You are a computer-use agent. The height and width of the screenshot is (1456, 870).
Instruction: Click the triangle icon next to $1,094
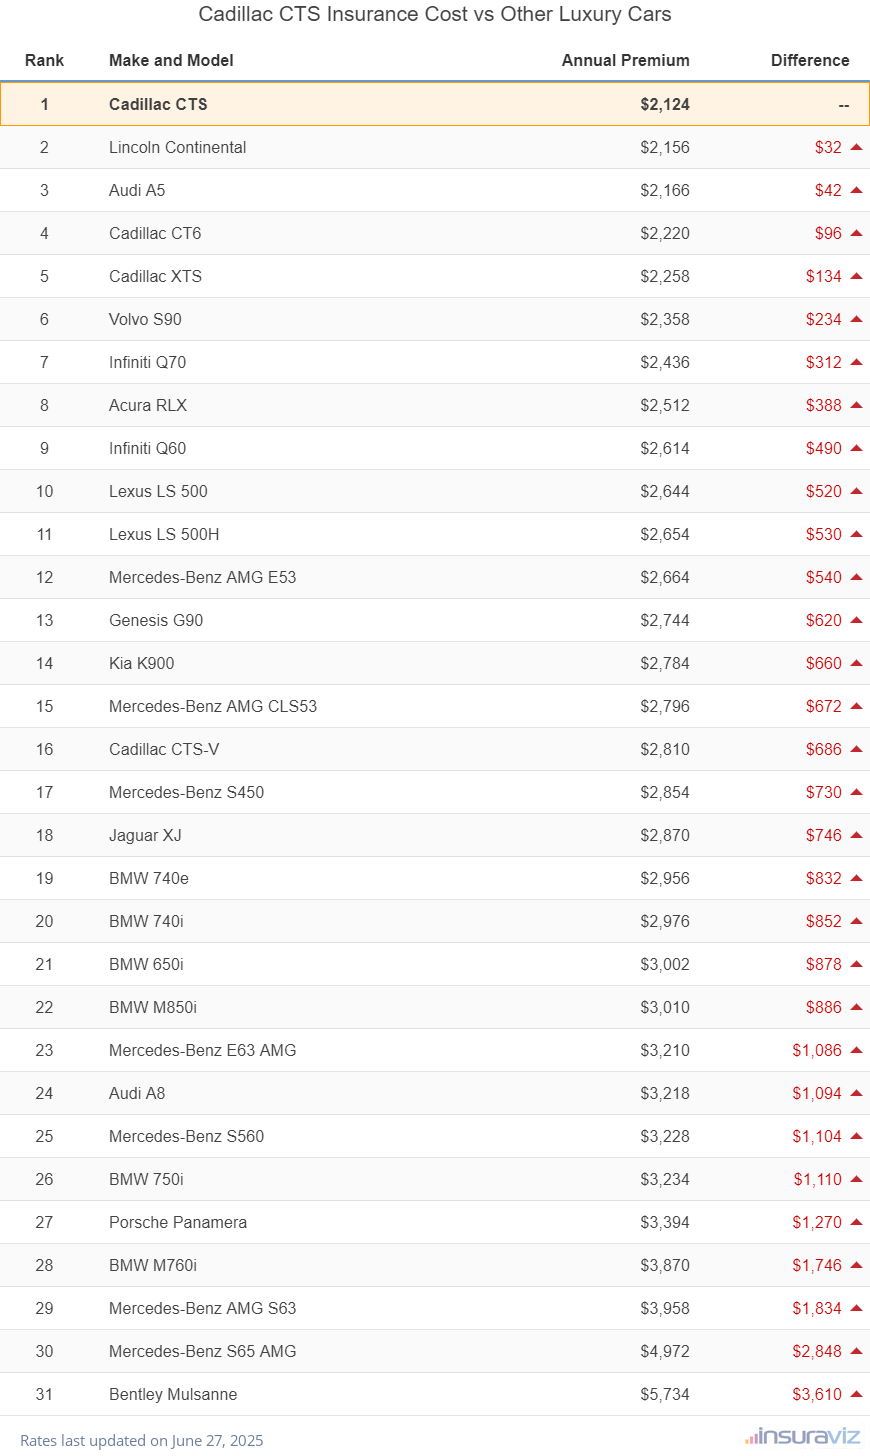856,1093
